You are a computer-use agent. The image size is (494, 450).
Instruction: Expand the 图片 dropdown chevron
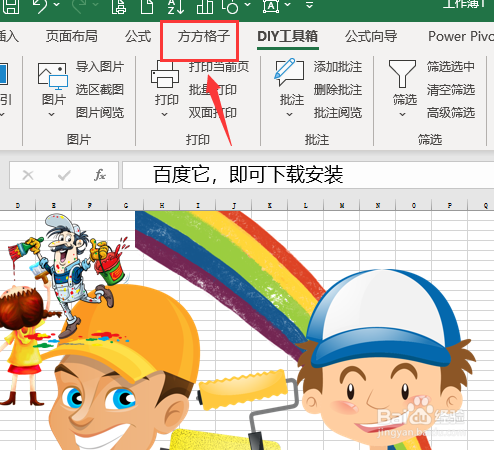[52, 114]
